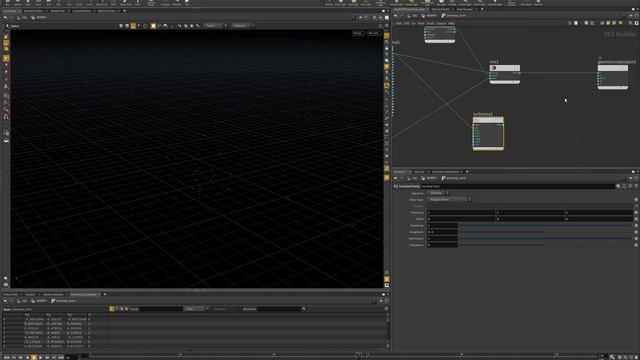Open the Tools menu in network editor
The height and width of the screenshot is (360, 640).
click(430, 23)
